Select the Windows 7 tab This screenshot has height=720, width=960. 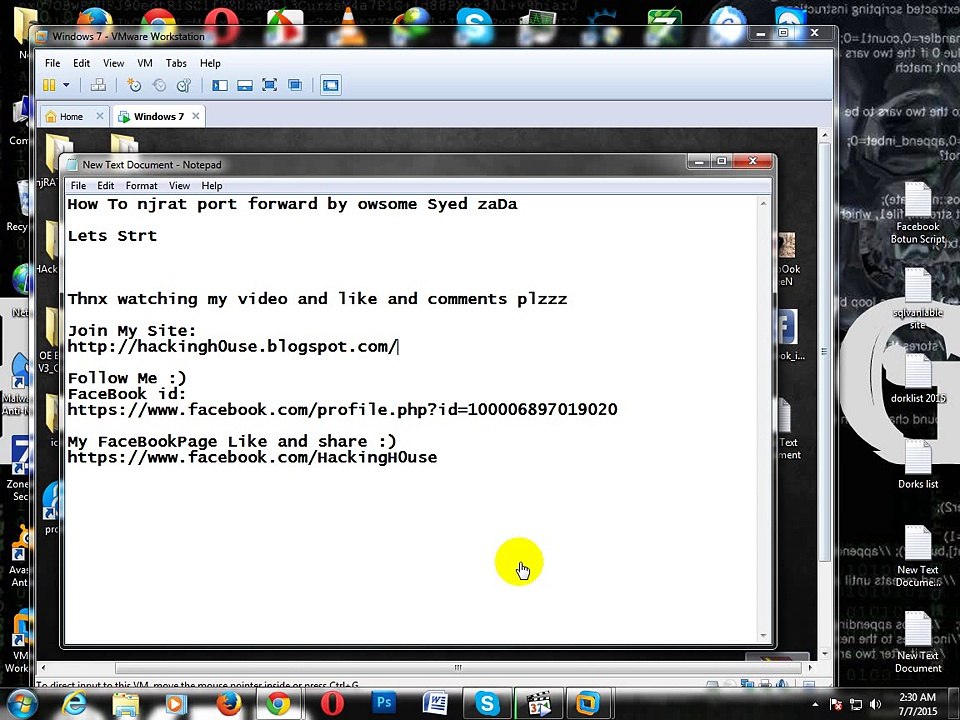tap(158, 116)
